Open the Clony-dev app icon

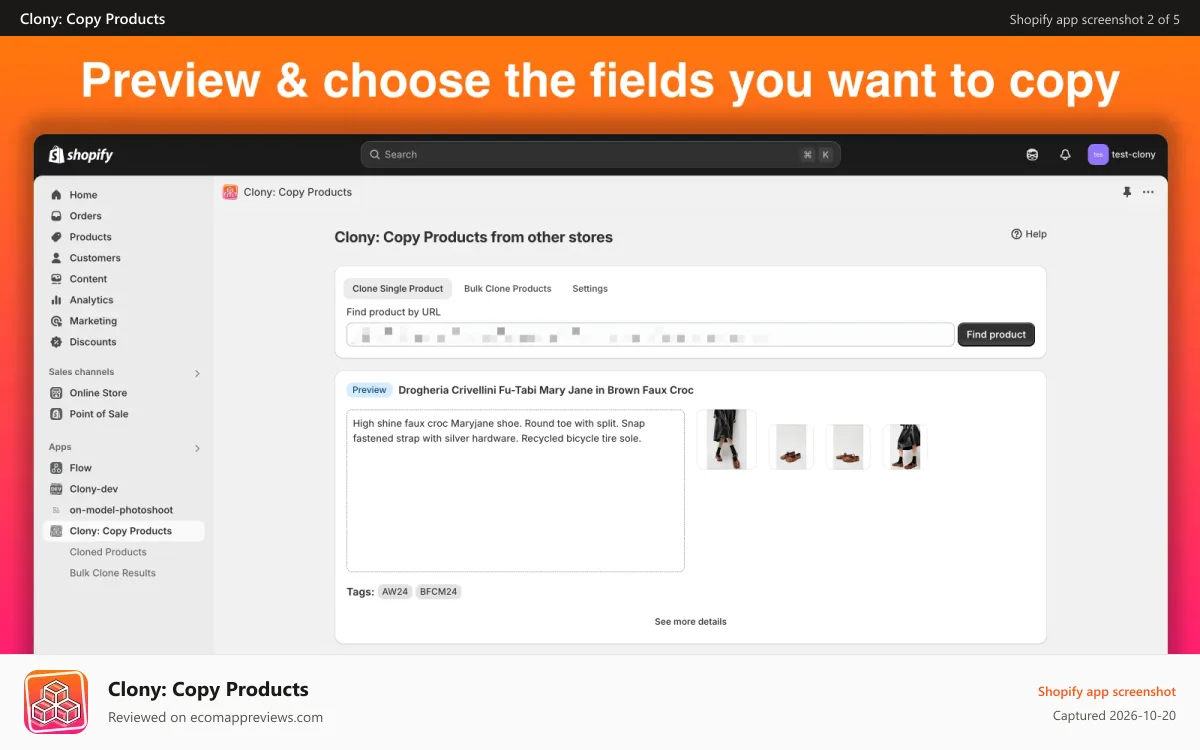click(x=57, y=489)
